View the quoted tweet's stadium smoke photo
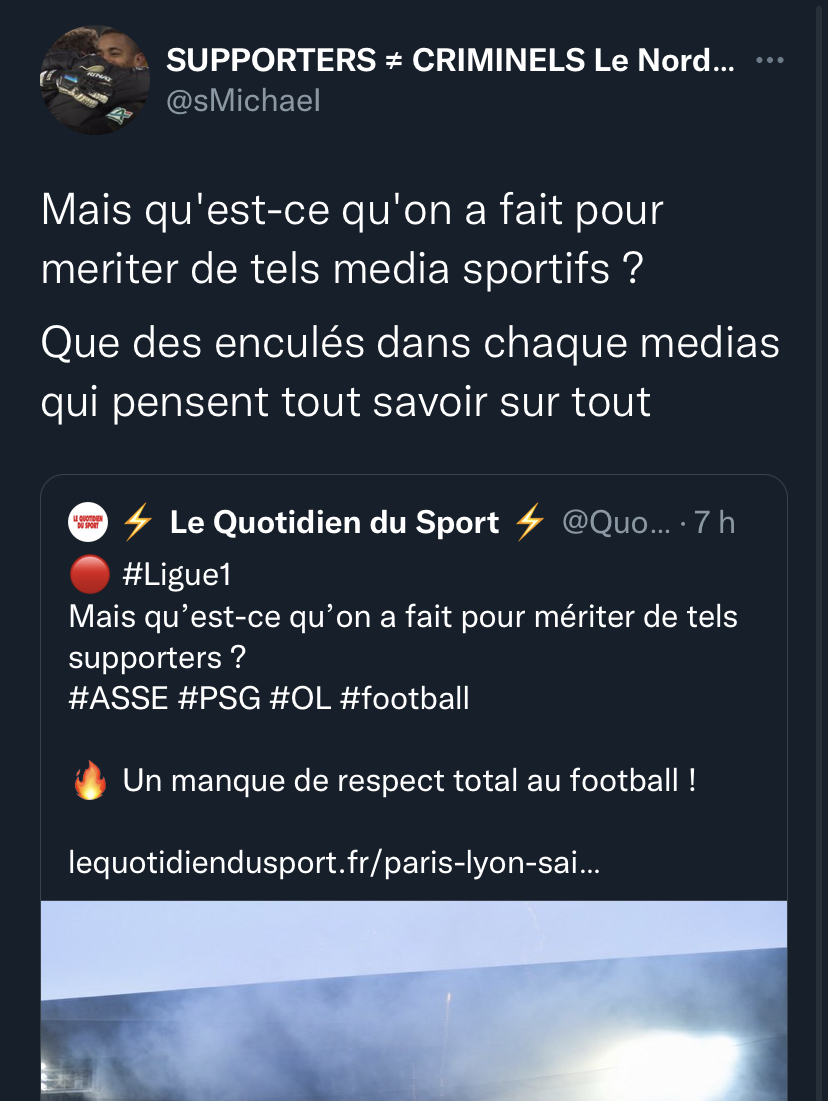Screen dimensions: 828x1101 [414, 1000]
